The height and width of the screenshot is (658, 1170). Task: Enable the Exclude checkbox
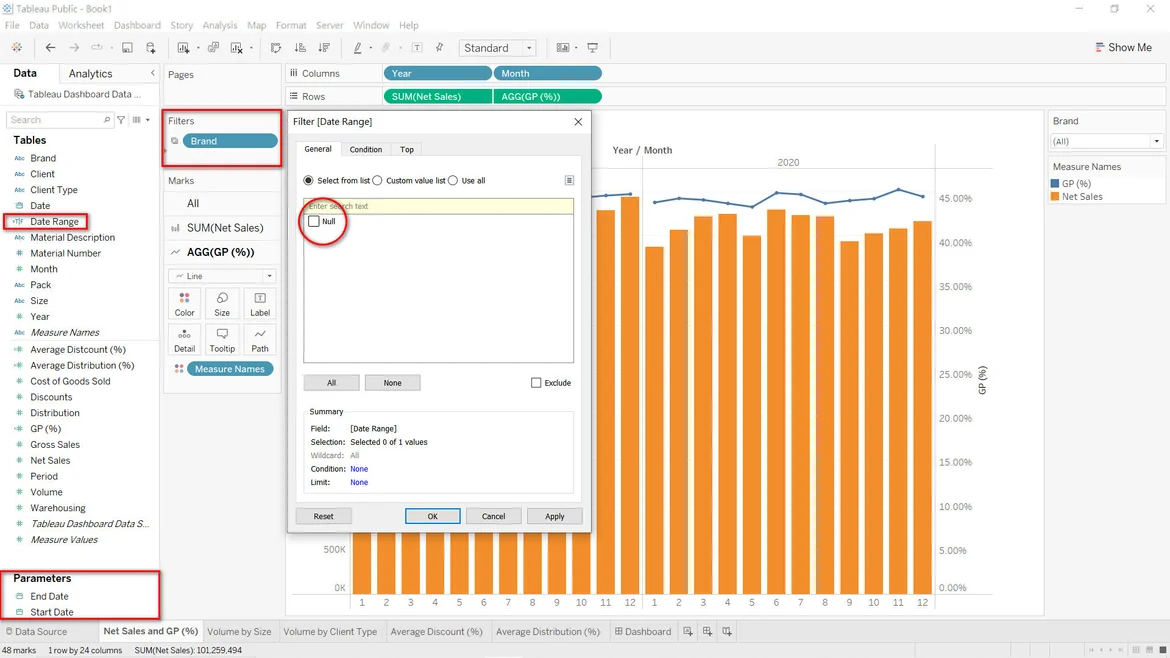[x=536, y=383]
